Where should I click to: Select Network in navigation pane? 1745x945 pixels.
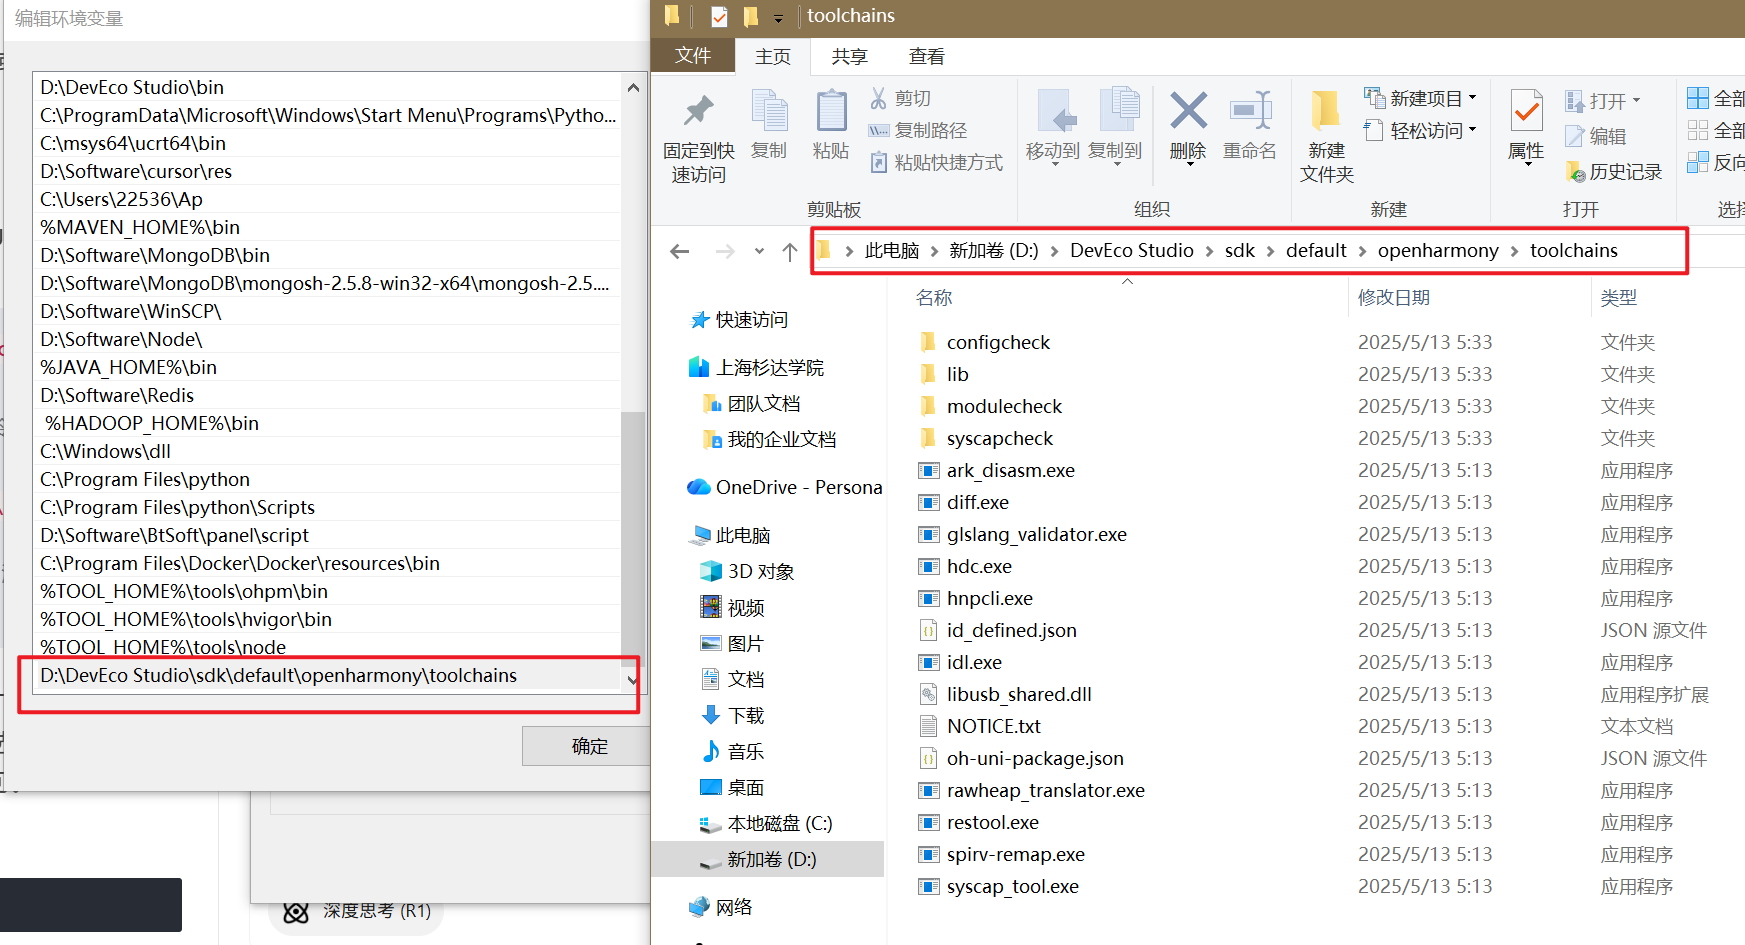click(x=720, y=907)
